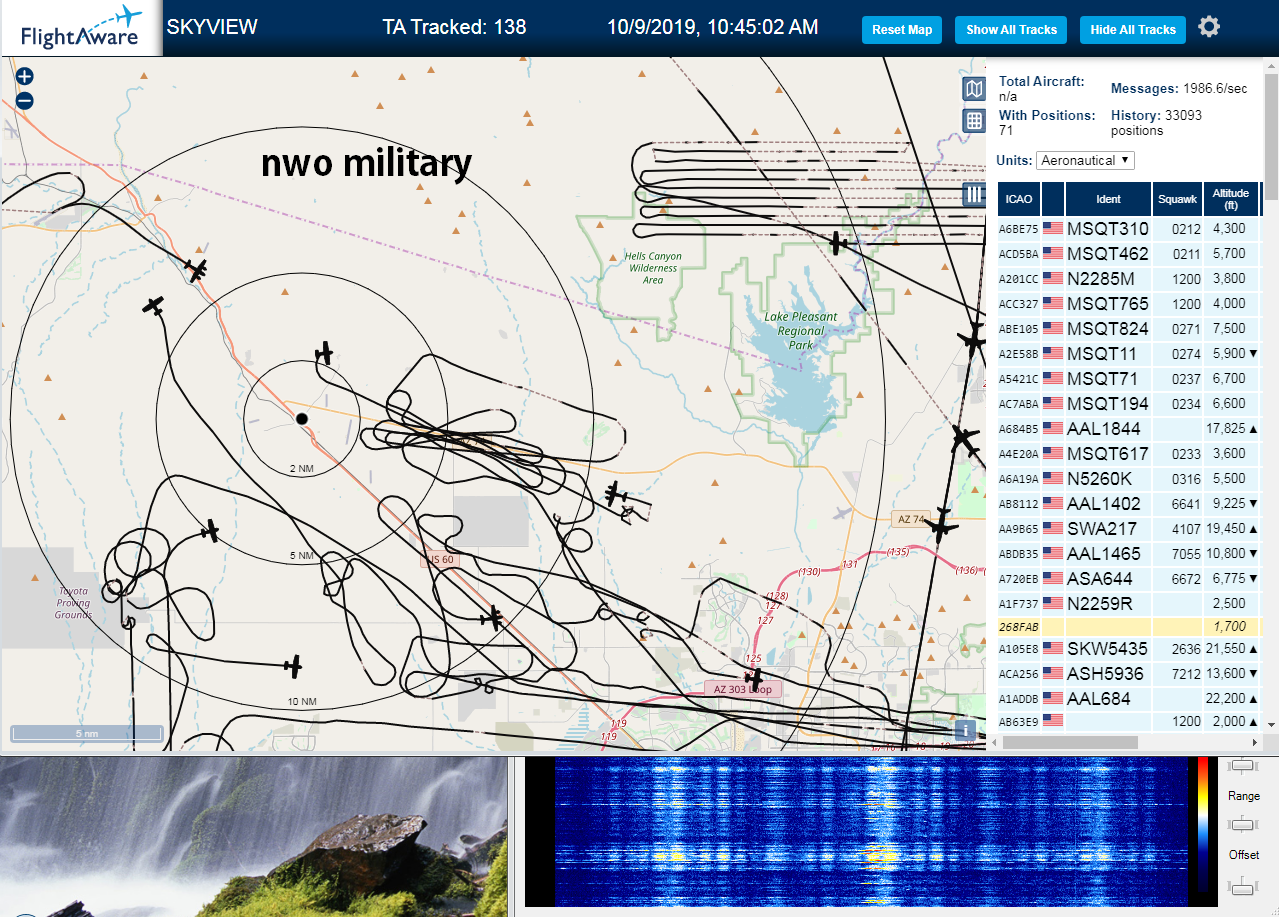The height and width of the screenshot is (917, 1279).
Task: Select the aircraft icon above AZ 303 Loop label
Action: pyautogui.click(x=754, y=680)
